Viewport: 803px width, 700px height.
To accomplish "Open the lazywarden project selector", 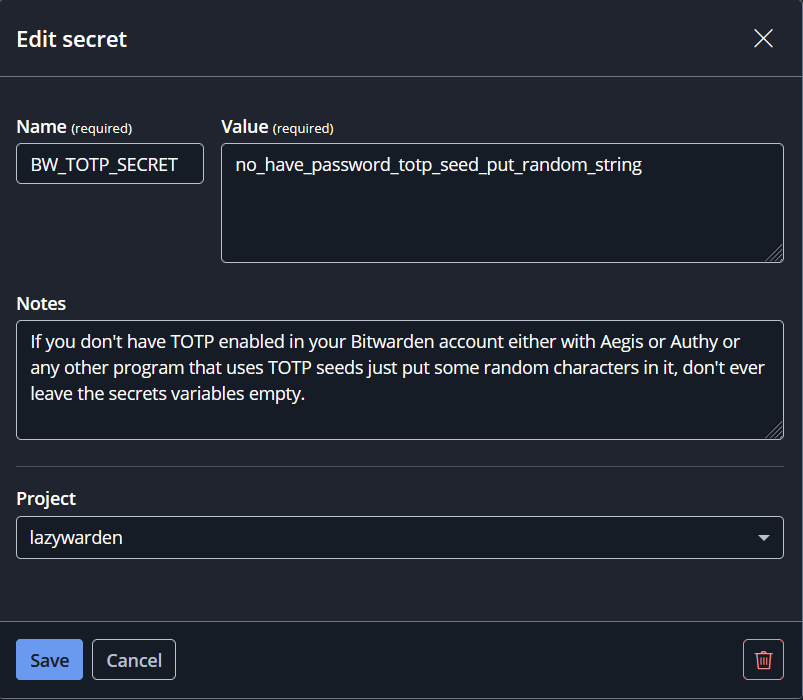I will 400,538.
